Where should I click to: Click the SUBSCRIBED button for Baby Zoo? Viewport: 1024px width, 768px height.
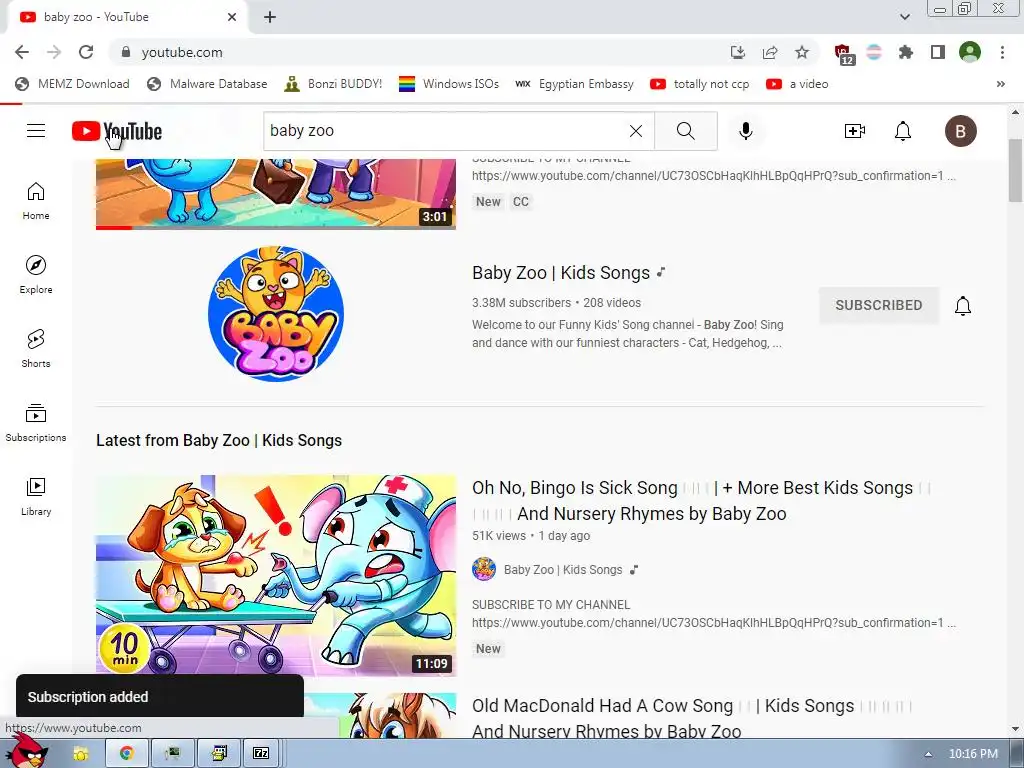878,306
